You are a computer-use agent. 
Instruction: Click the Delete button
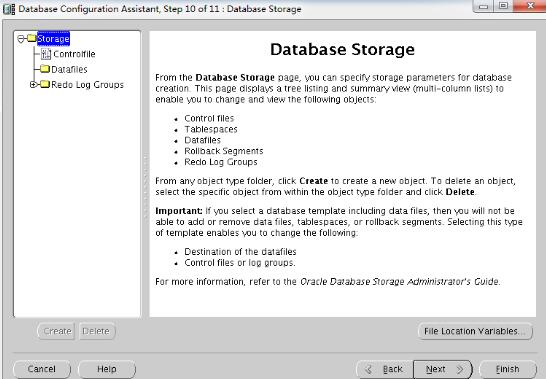point(96,331)
